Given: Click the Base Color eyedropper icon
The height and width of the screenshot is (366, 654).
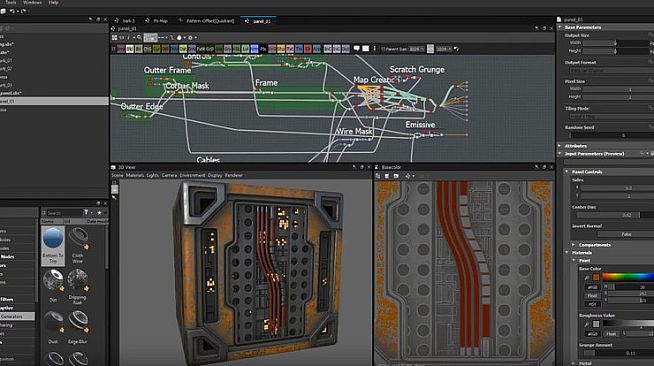Looking at the screenshot, I should pyautogui.click(x=587, y=277).
